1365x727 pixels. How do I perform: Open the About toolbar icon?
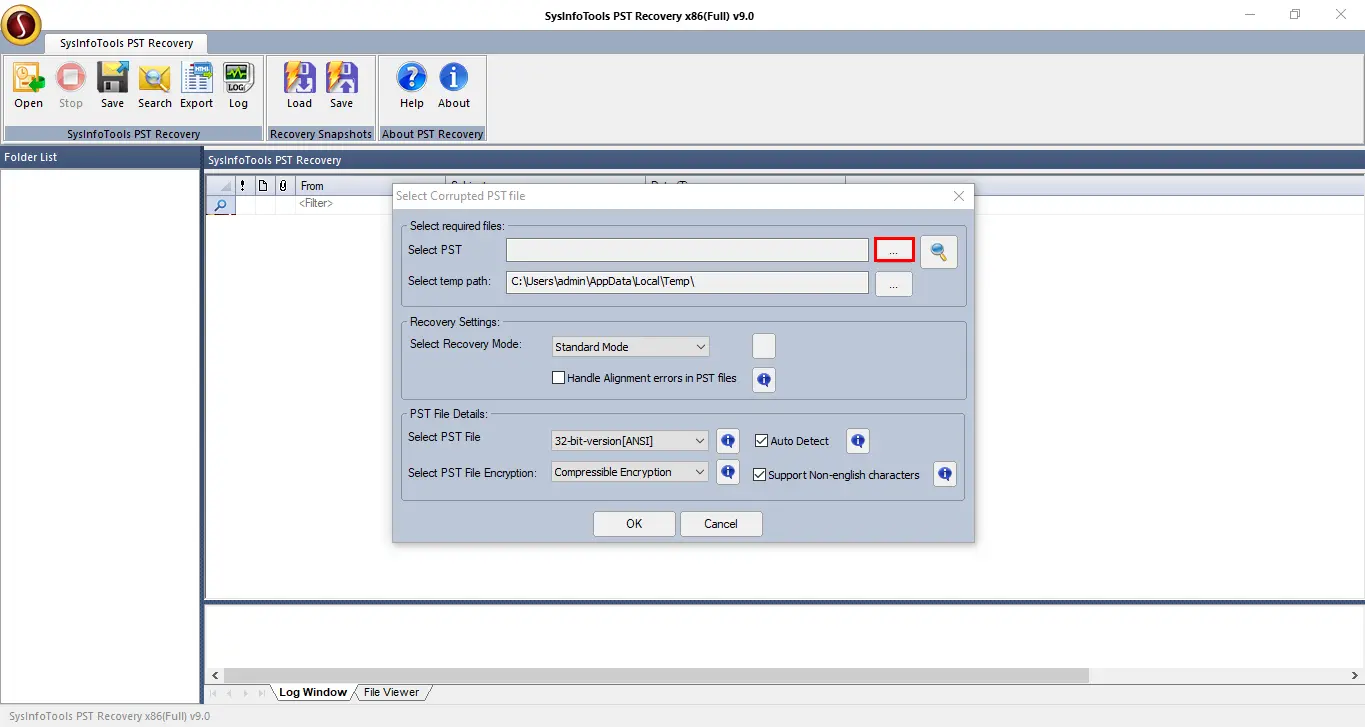[454, 86]
